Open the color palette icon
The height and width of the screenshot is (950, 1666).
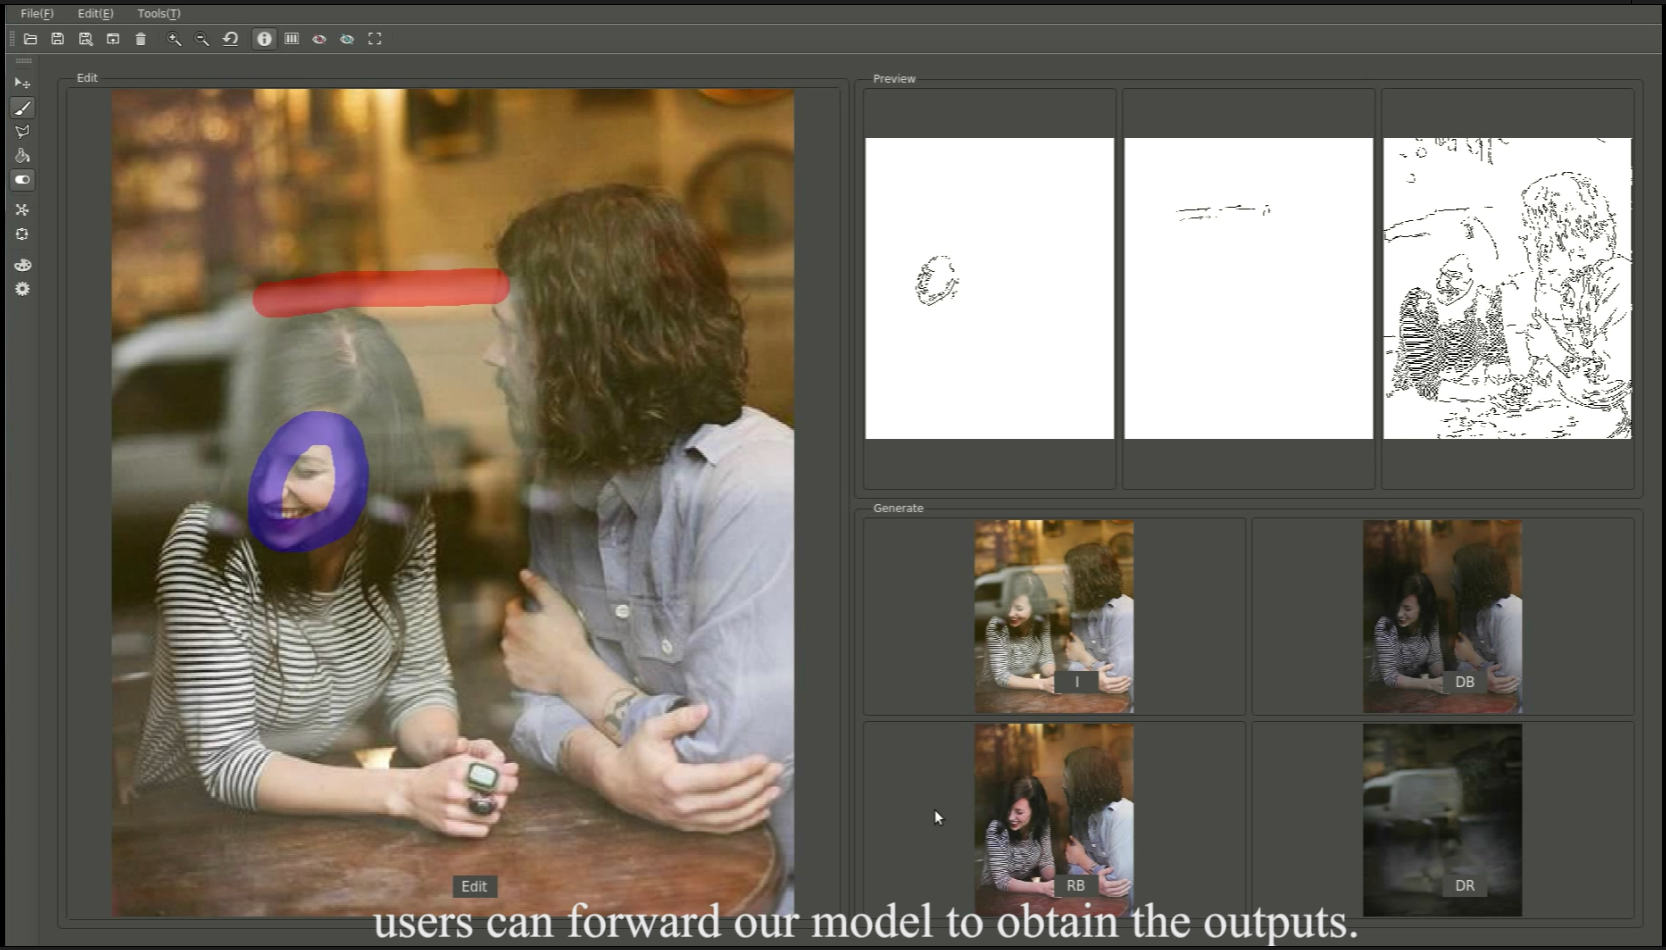[22, 265]
